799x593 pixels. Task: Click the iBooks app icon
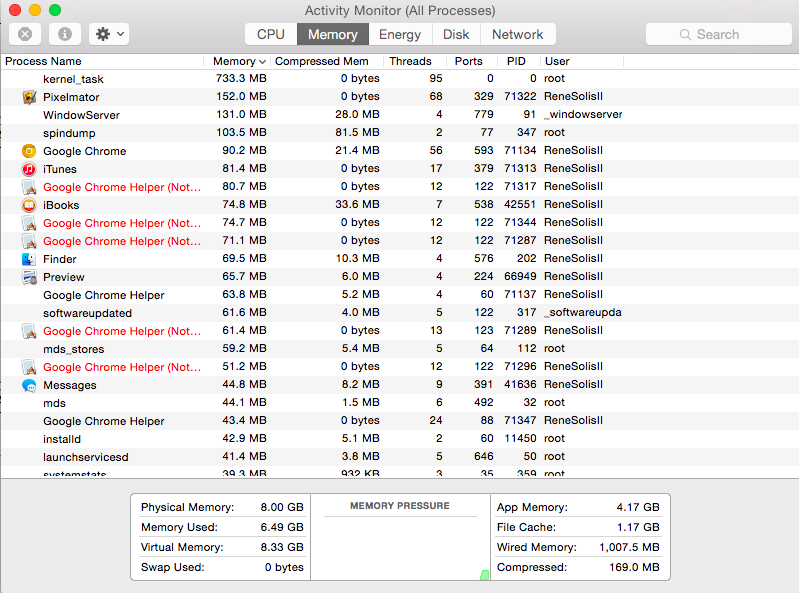click(x=29, y=205)
